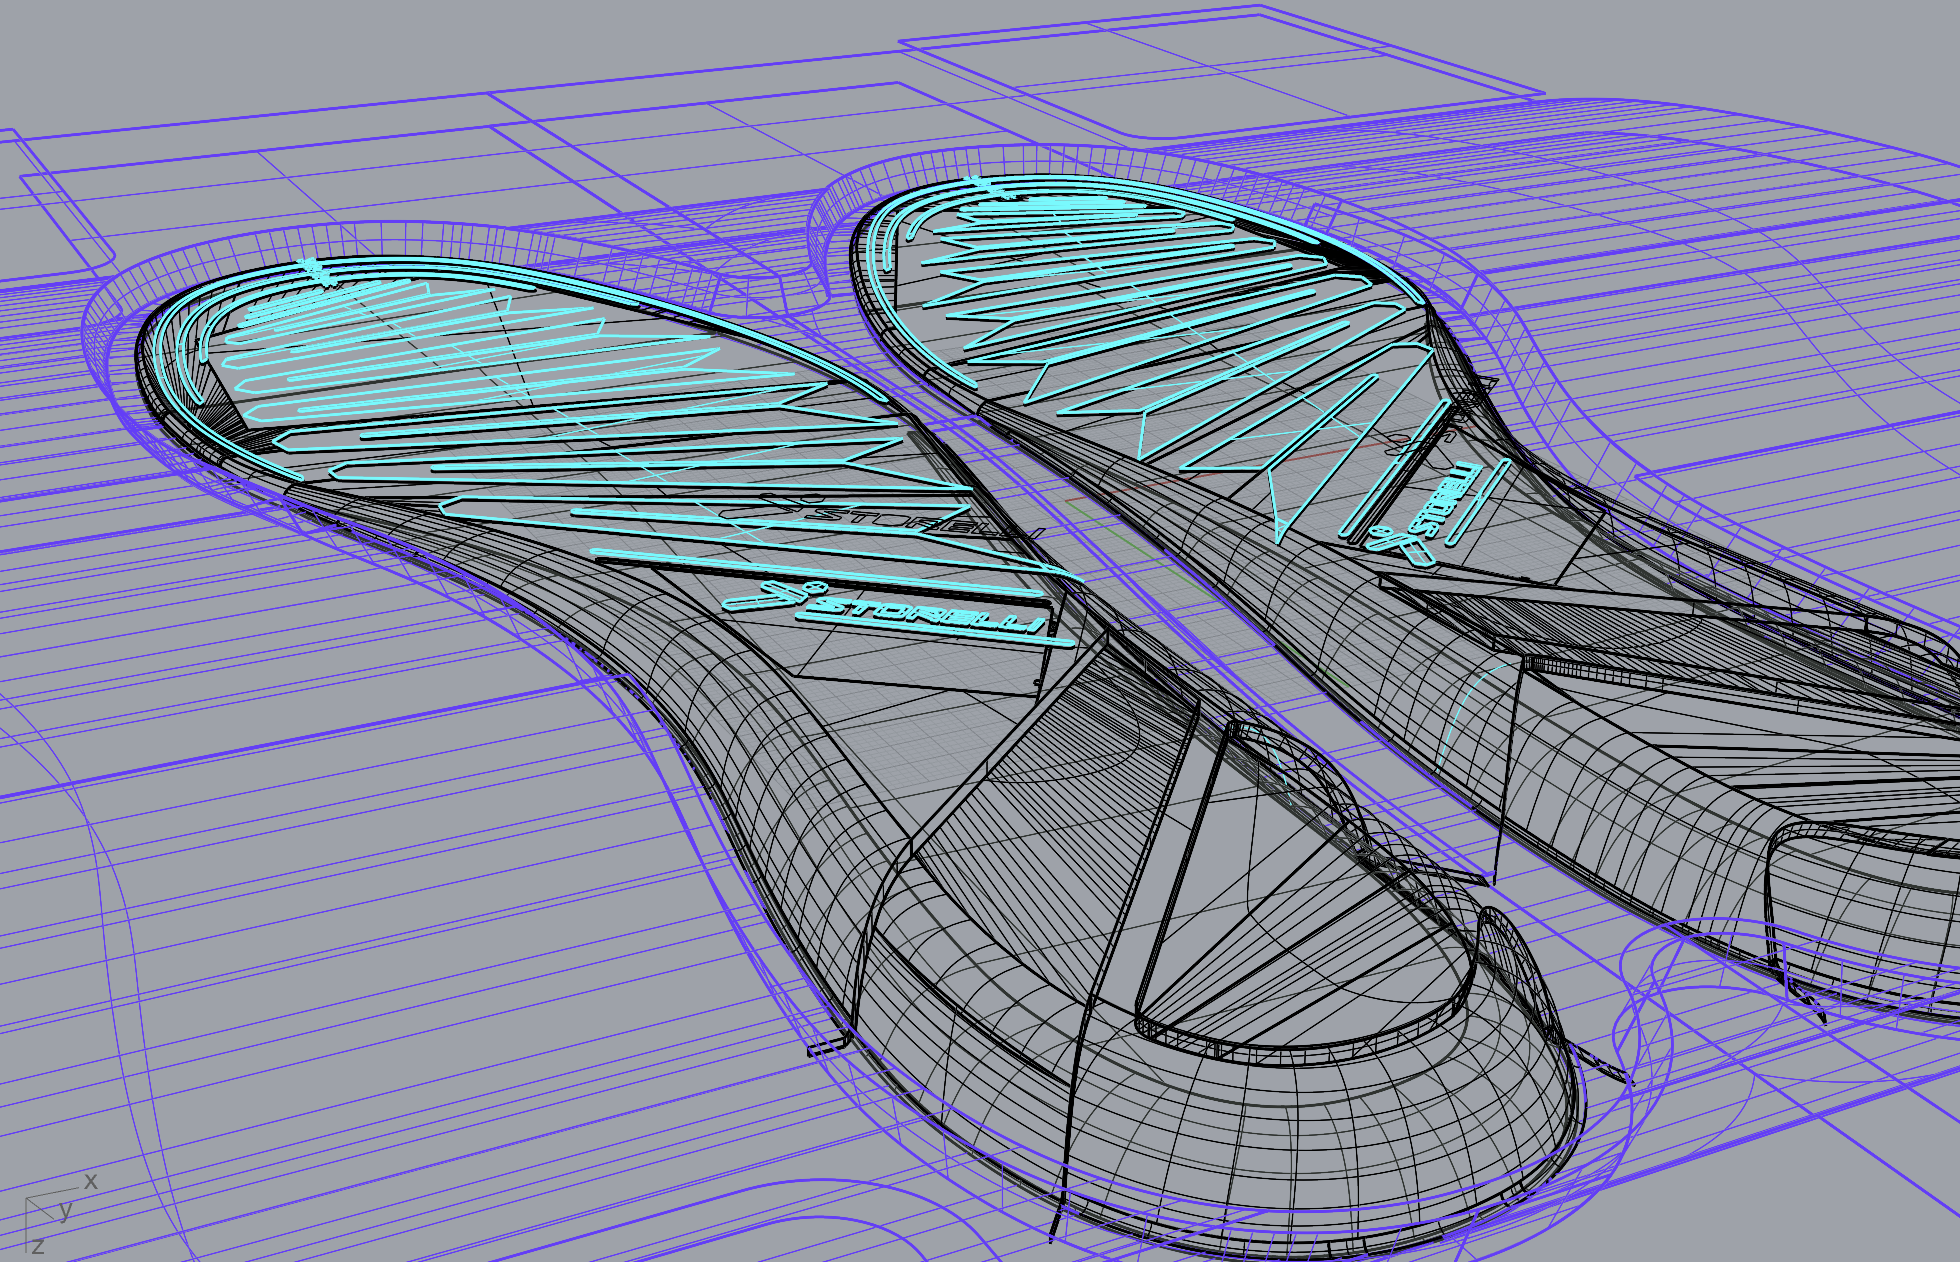Select the vertical cyan STORELLI text on right insole
Screen dimensions: 1960x1262
point(1441,501)
